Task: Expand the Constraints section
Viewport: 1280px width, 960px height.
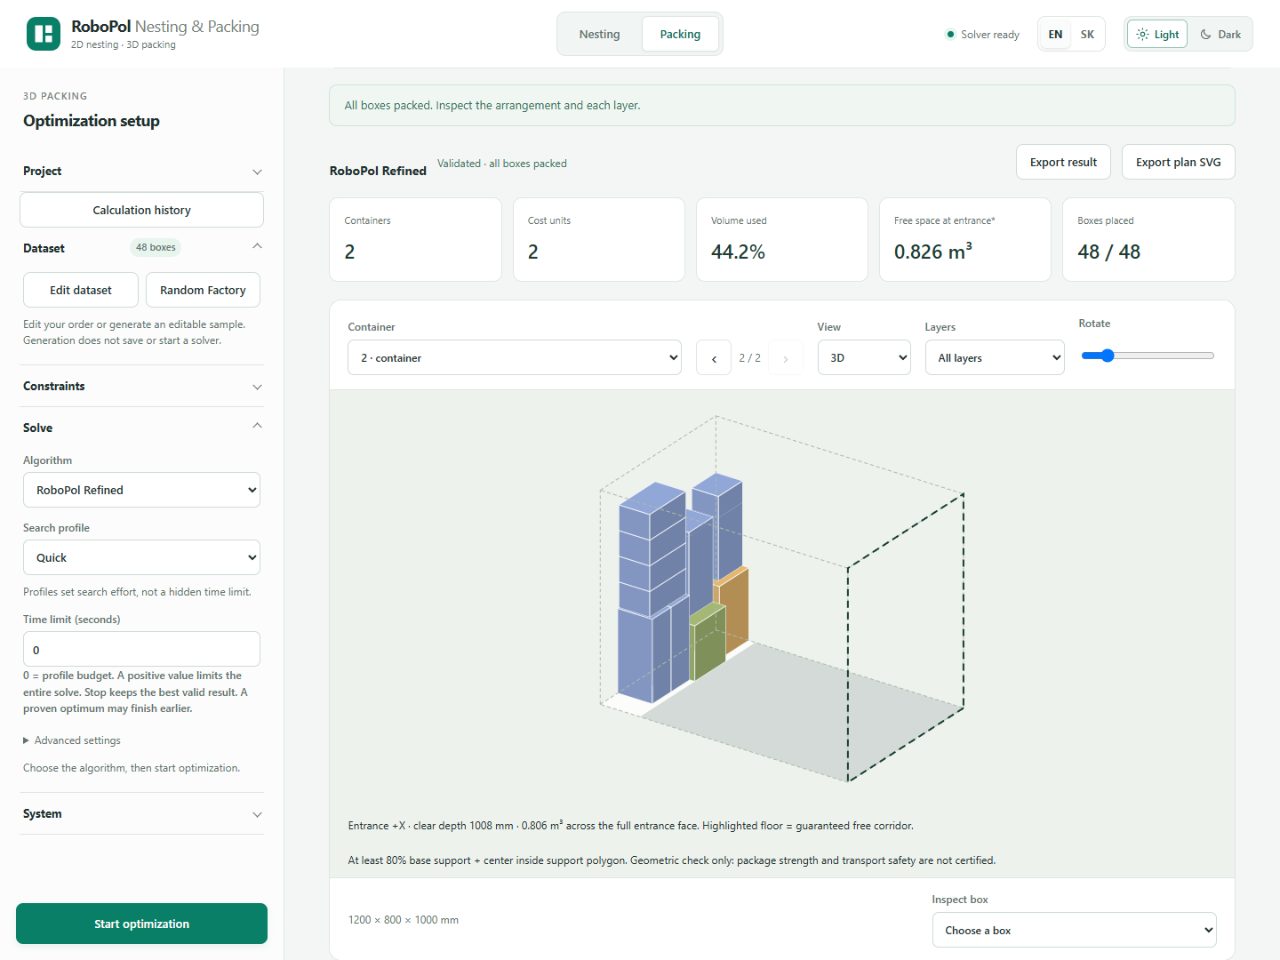Action: tap(142, 386)
